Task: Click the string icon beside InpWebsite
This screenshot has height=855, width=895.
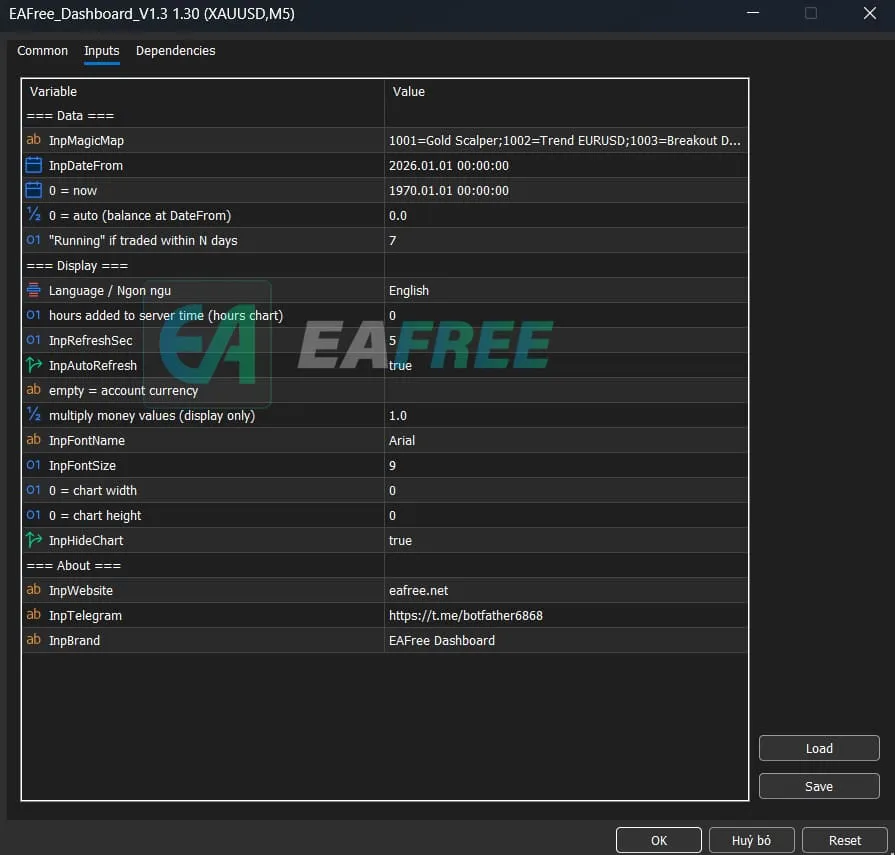Action: click(x=34, y=590)
